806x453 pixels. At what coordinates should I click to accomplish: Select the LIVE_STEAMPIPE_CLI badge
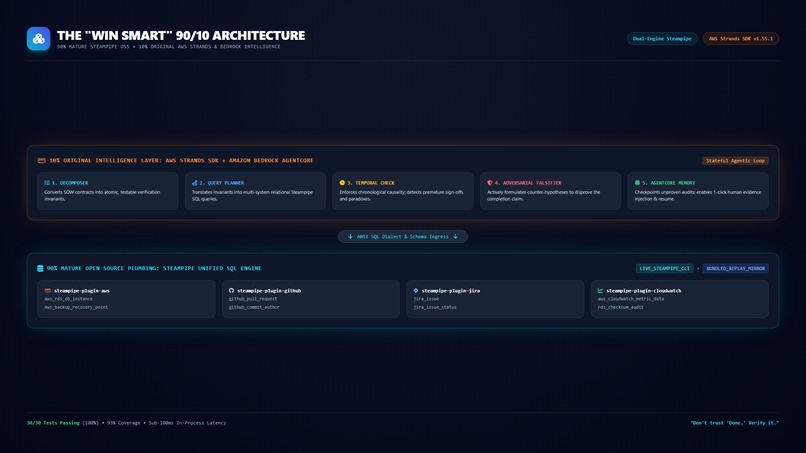tap(664, 268)
